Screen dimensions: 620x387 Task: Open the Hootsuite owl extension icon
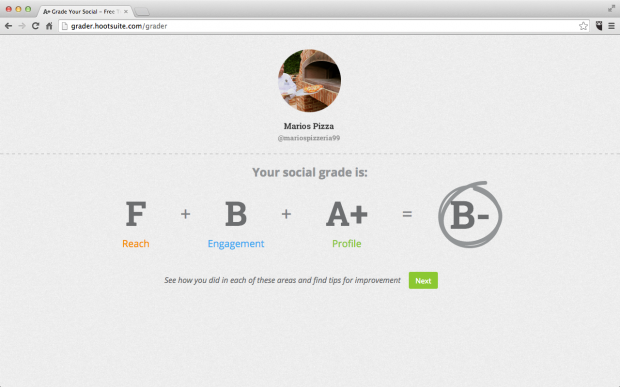pos(599,26)
